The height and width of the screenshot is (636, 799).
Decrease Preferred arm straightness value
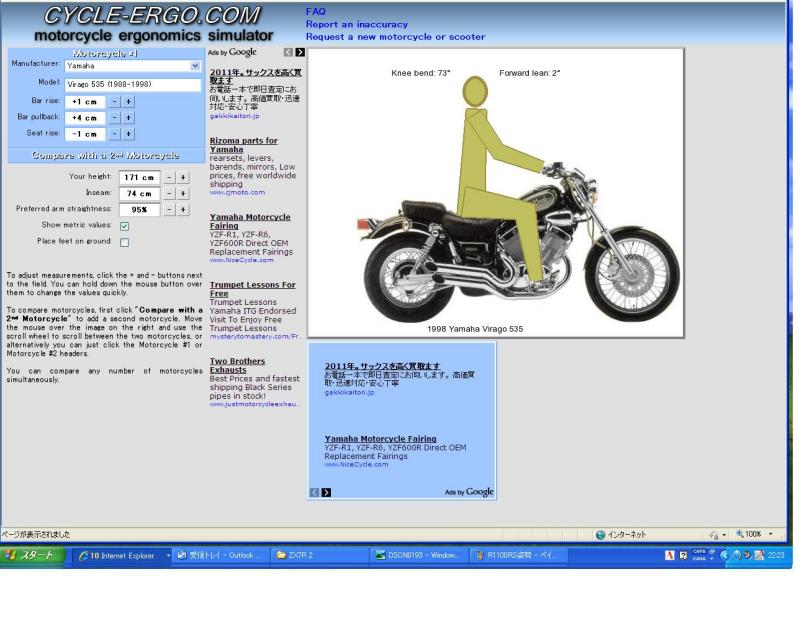[168, 209]
